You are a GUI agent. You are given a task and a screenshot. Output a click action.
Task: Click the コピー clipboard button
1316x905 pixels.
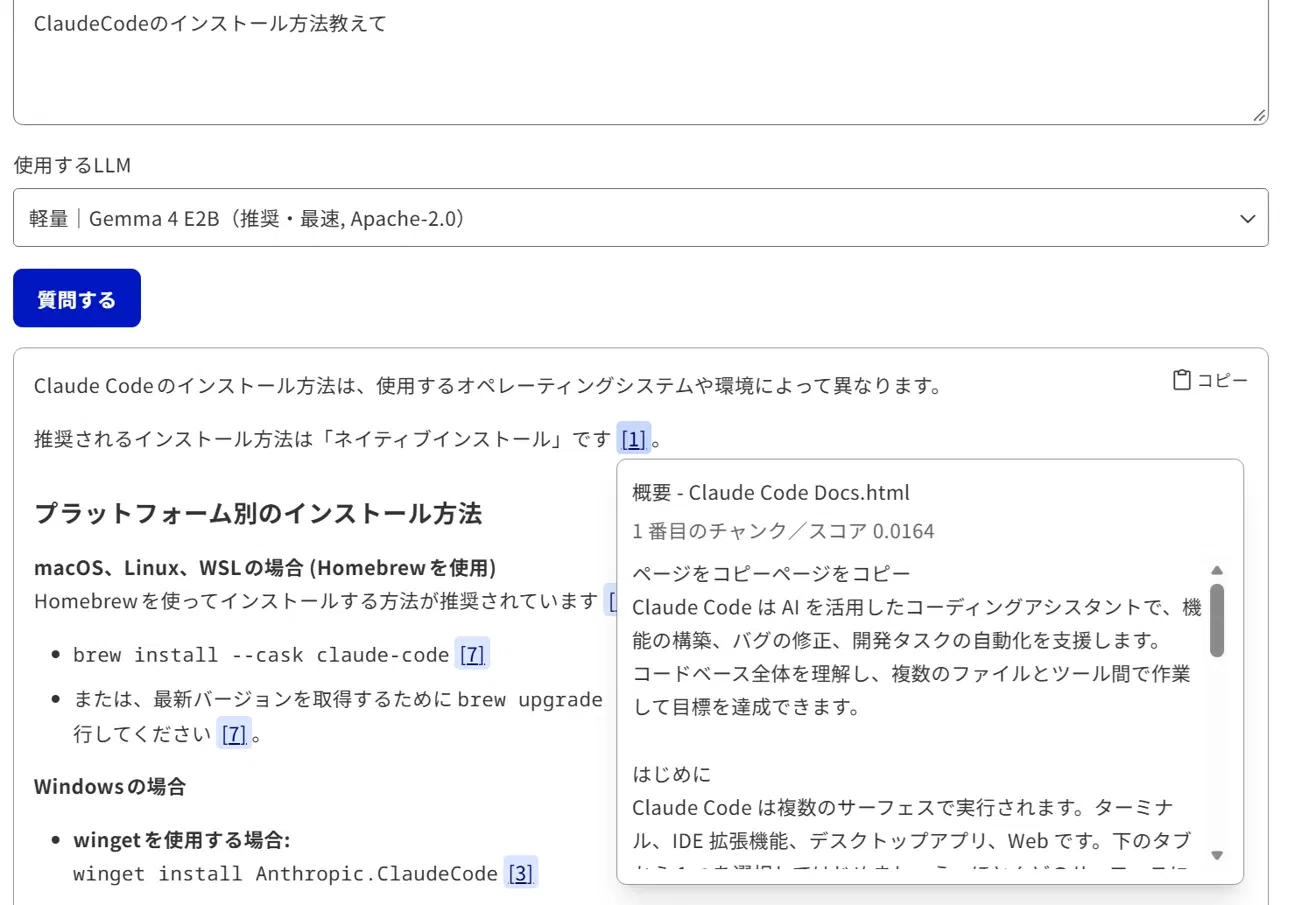click(x=1210, y=380)
